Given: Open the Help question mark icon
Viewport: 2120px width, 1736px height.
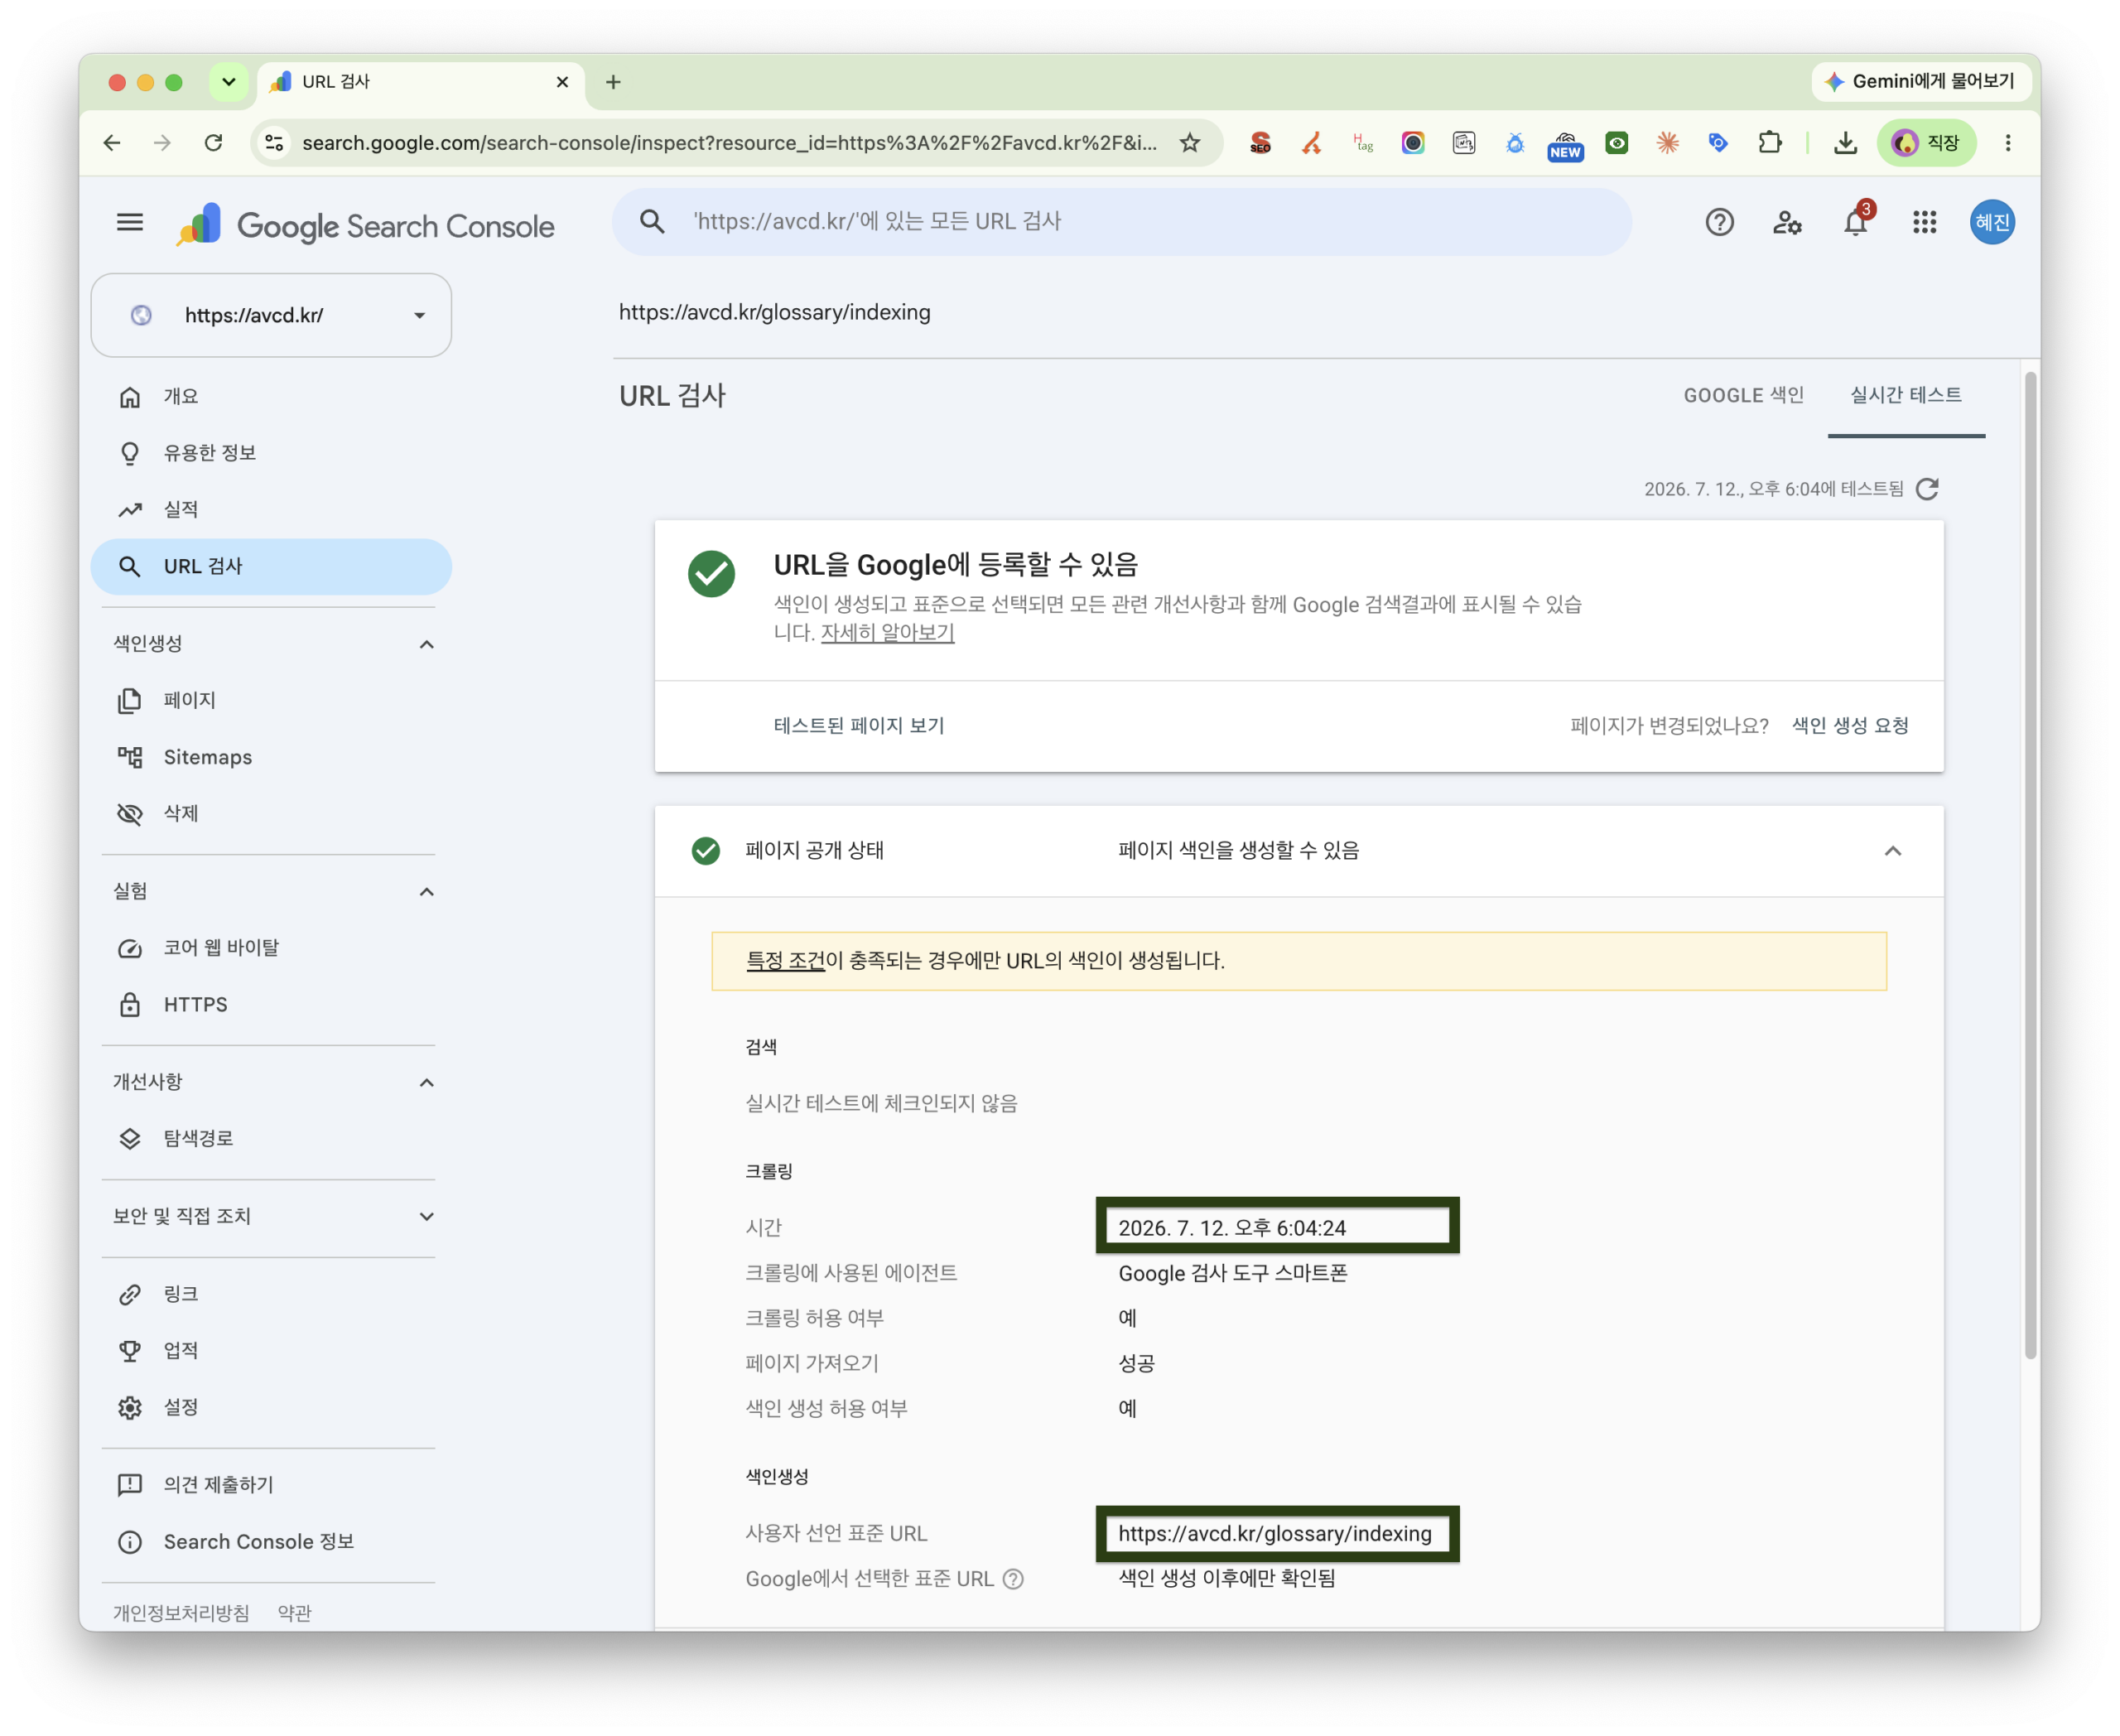Looking at the screenshot, I should click(1719, 222).
